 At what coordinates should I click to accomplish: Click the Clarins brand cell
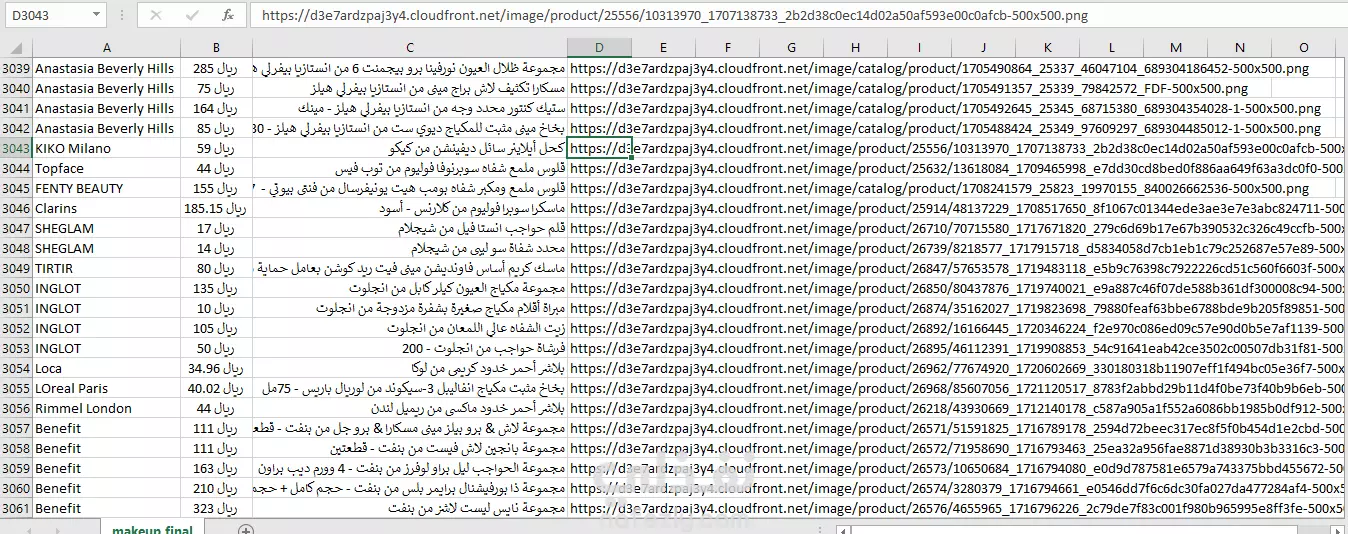click(106, 208)
